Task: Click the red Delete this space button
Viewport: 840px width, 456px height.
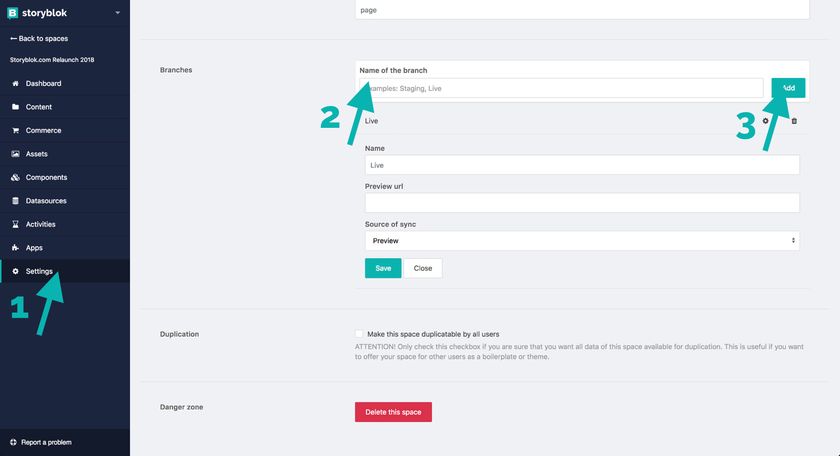Action: point(393,412)
